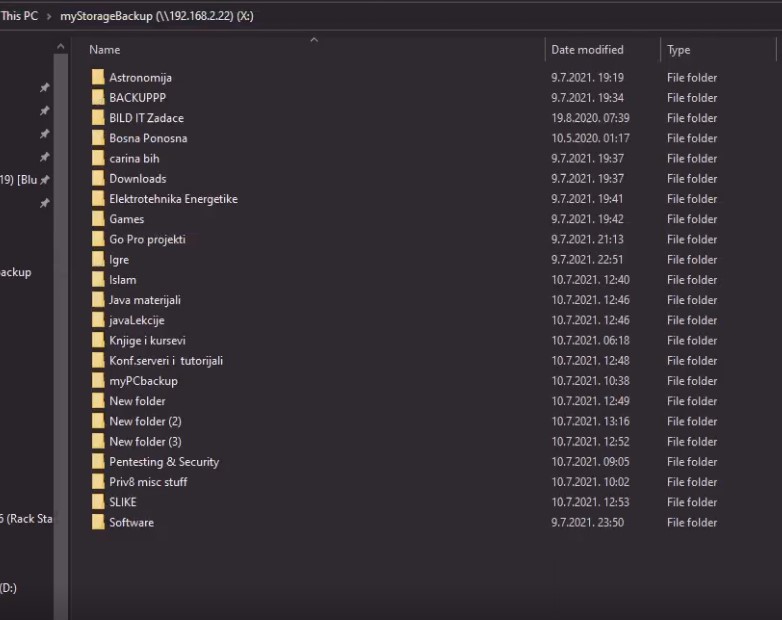Click the Bosna Ponosna folder icon
The height and width of the screenshot is (620, 782).
(x=98, y=138)
